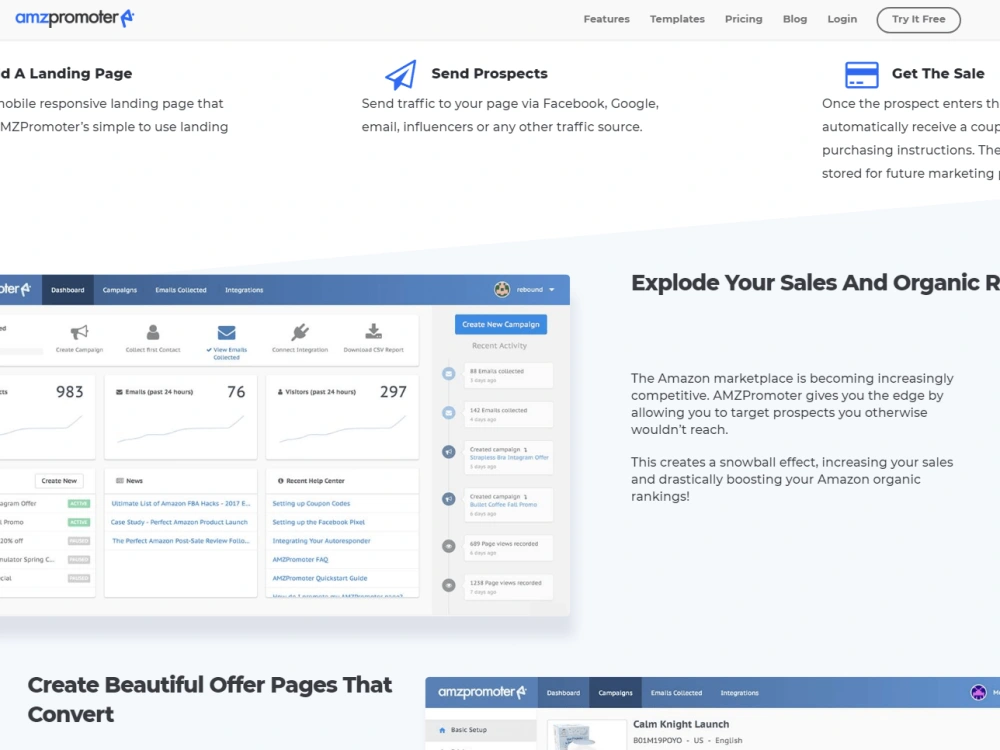
Task: Open Case Study Perfect Amazon Product Launch
Action: (x=179, y=522)
